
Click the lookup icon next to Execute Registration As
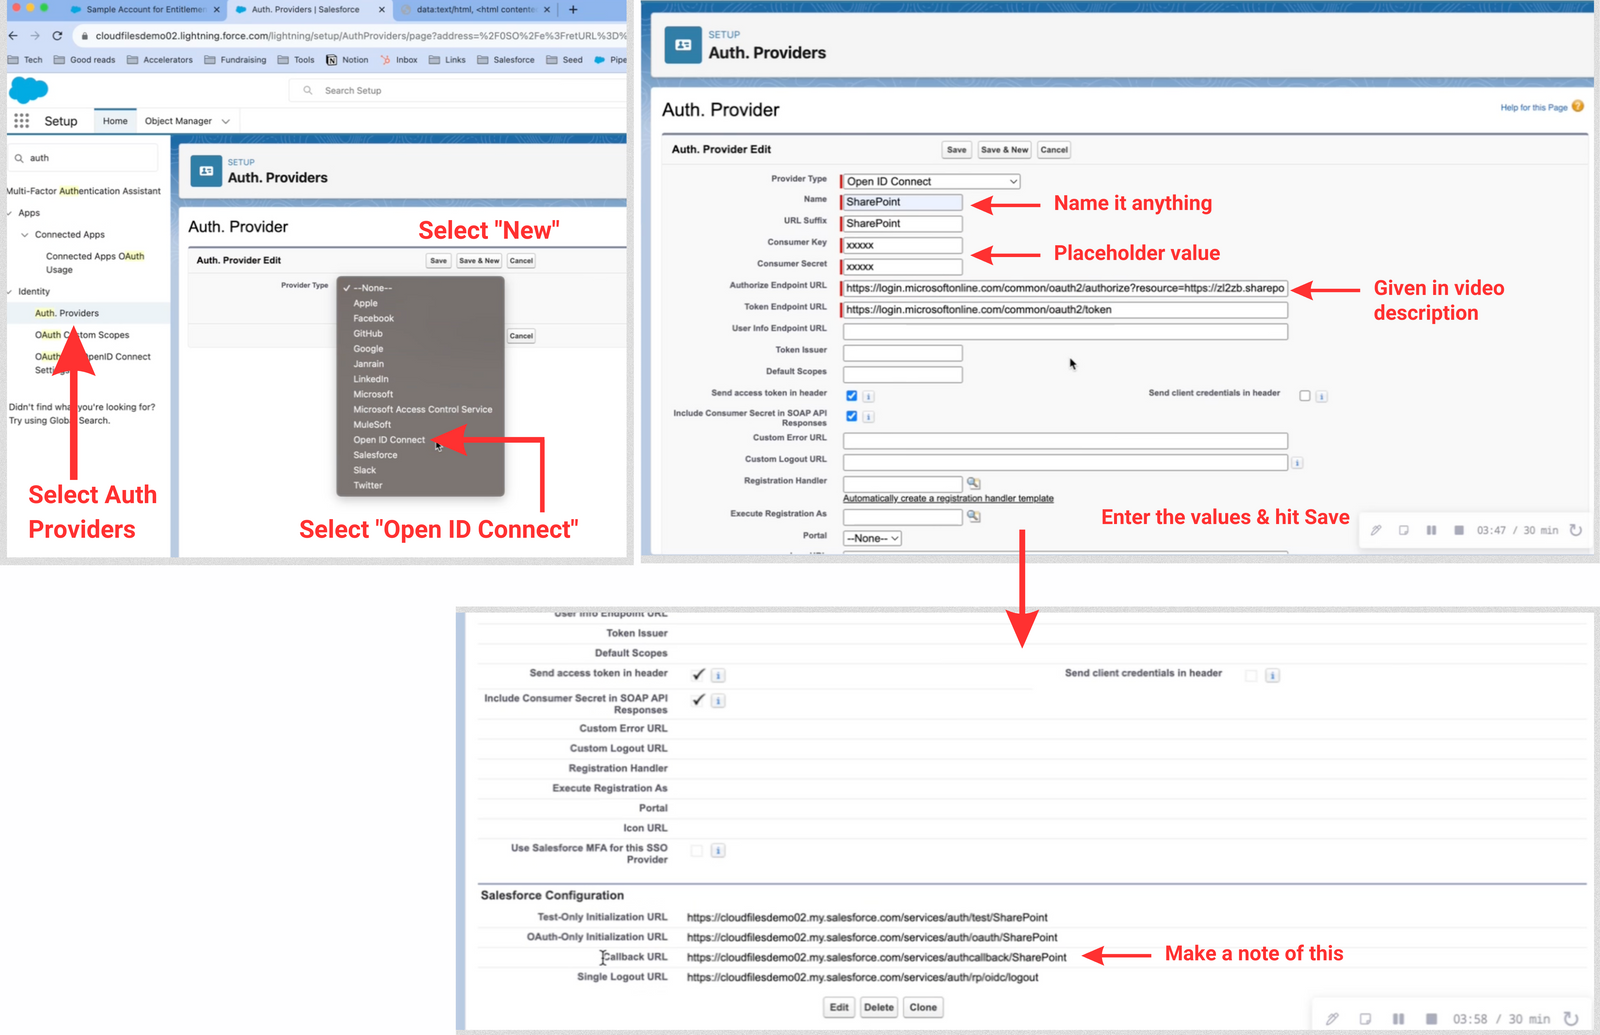pos(973,516)
